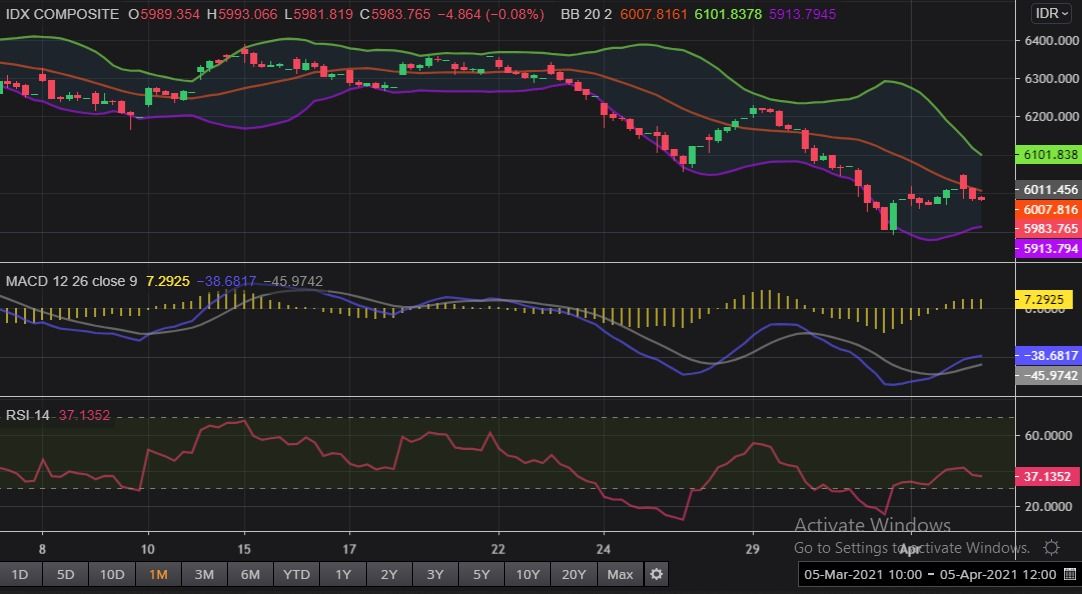
Task: Click the IDX COMPOSITE symbol title
Action: click(x=61, y=15)
